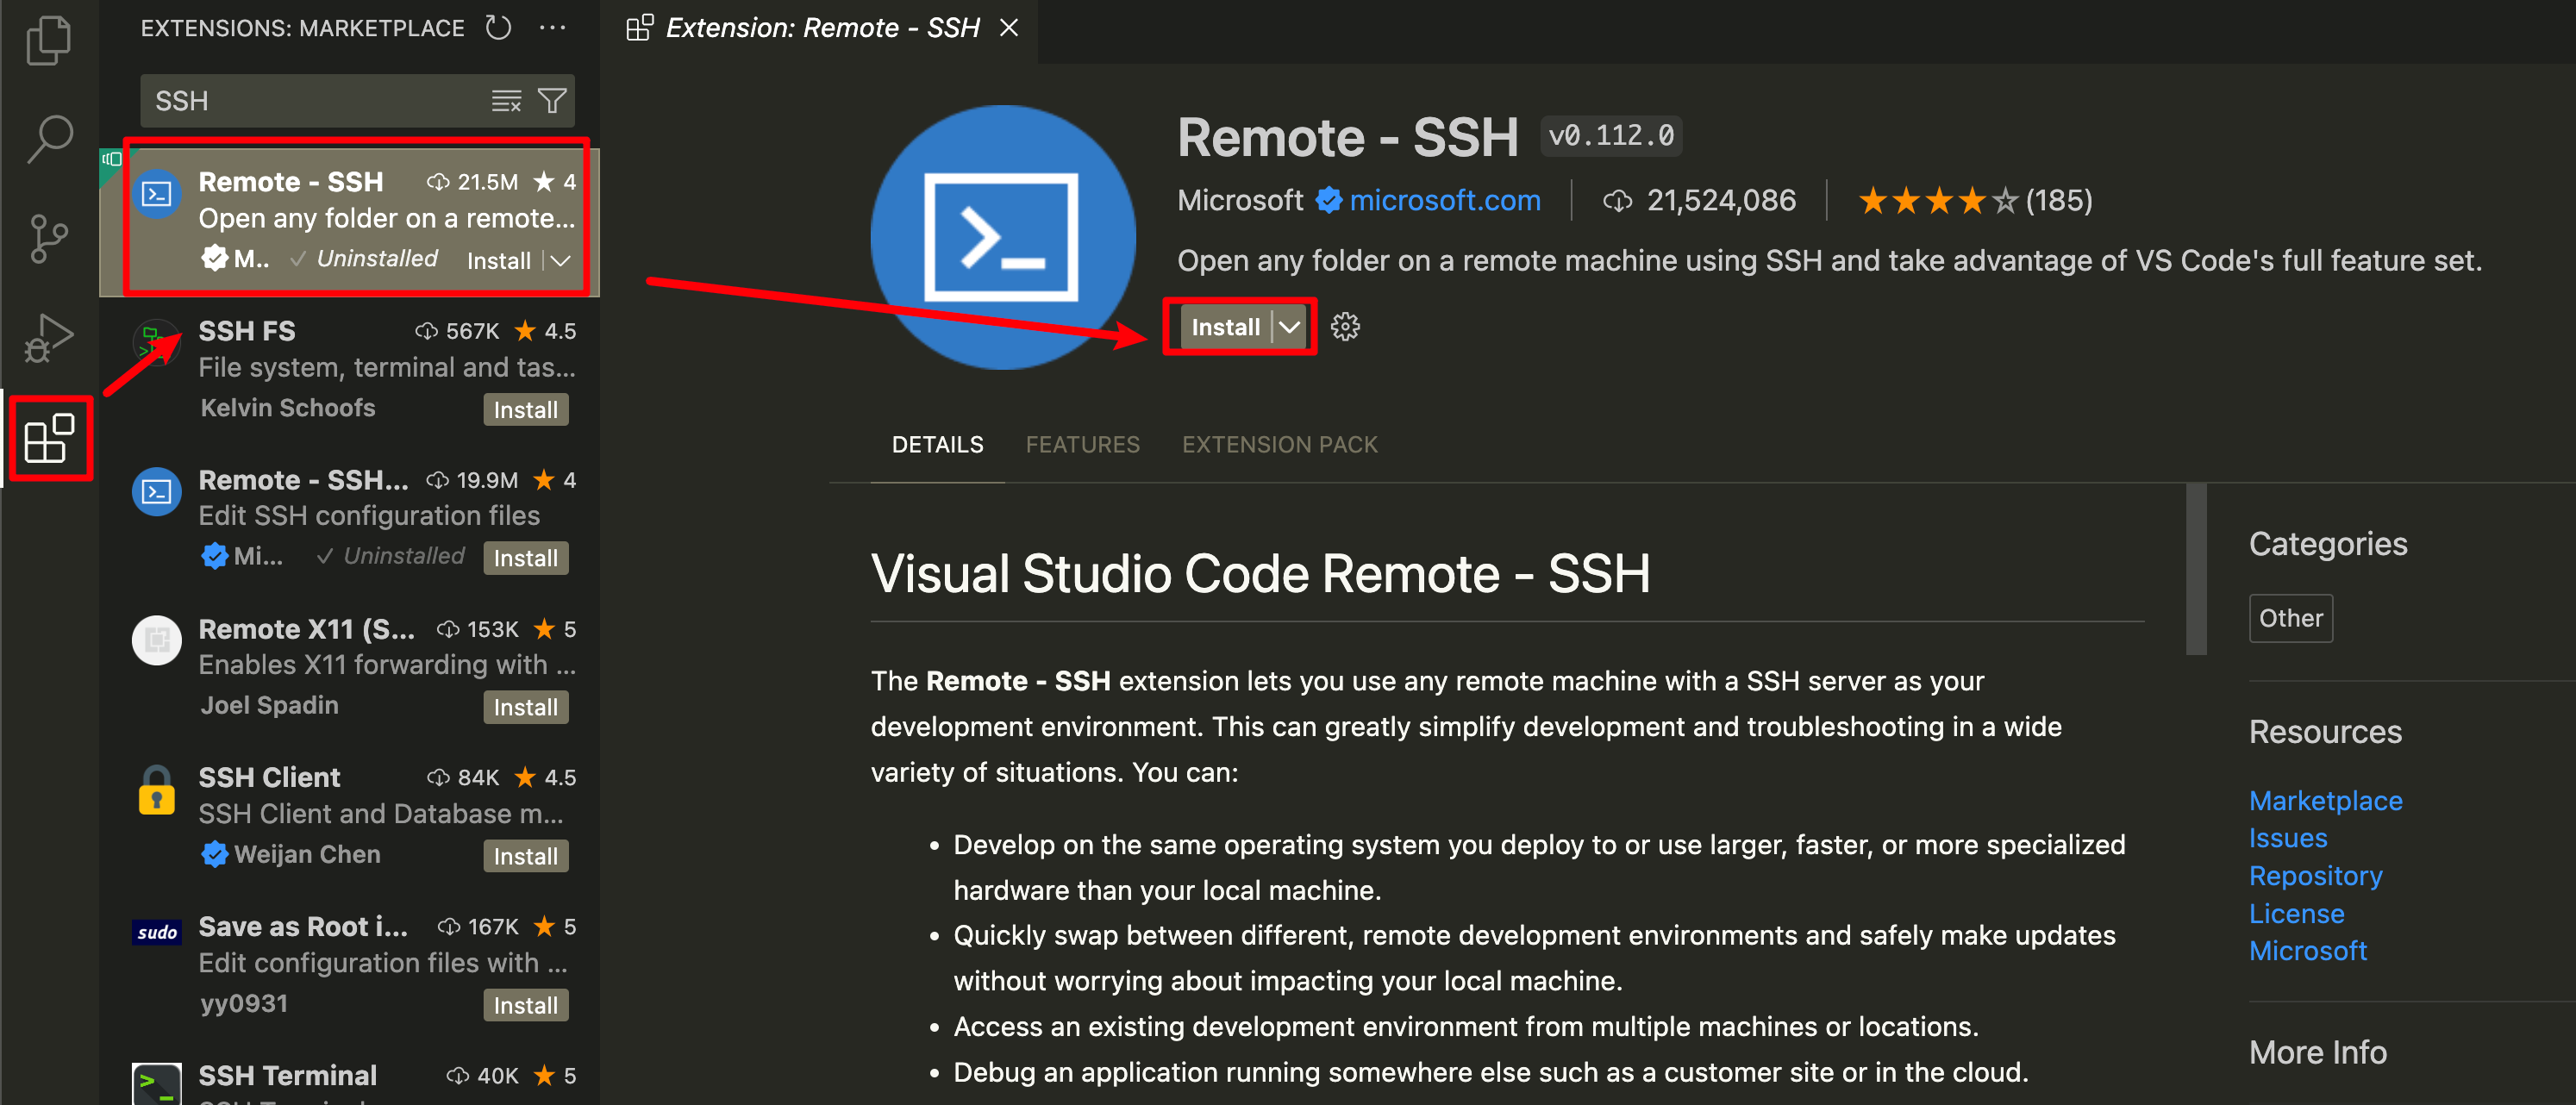Click the details page vertical scrollbar

pyautogui.click(x=2195, y=570)
